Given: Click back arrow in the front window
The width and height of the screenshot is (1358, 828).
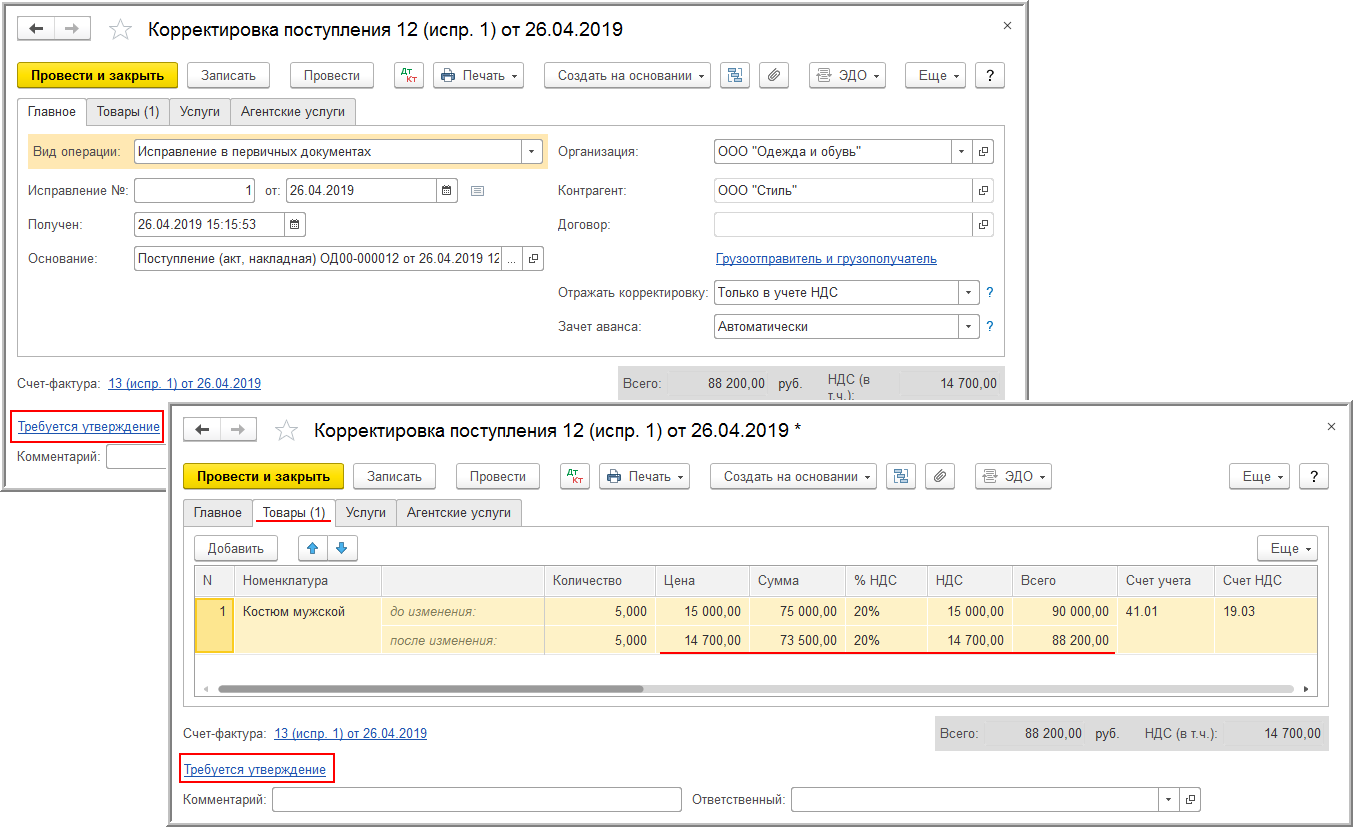Looking at the screenshot, I should click(x=203, y=430).
